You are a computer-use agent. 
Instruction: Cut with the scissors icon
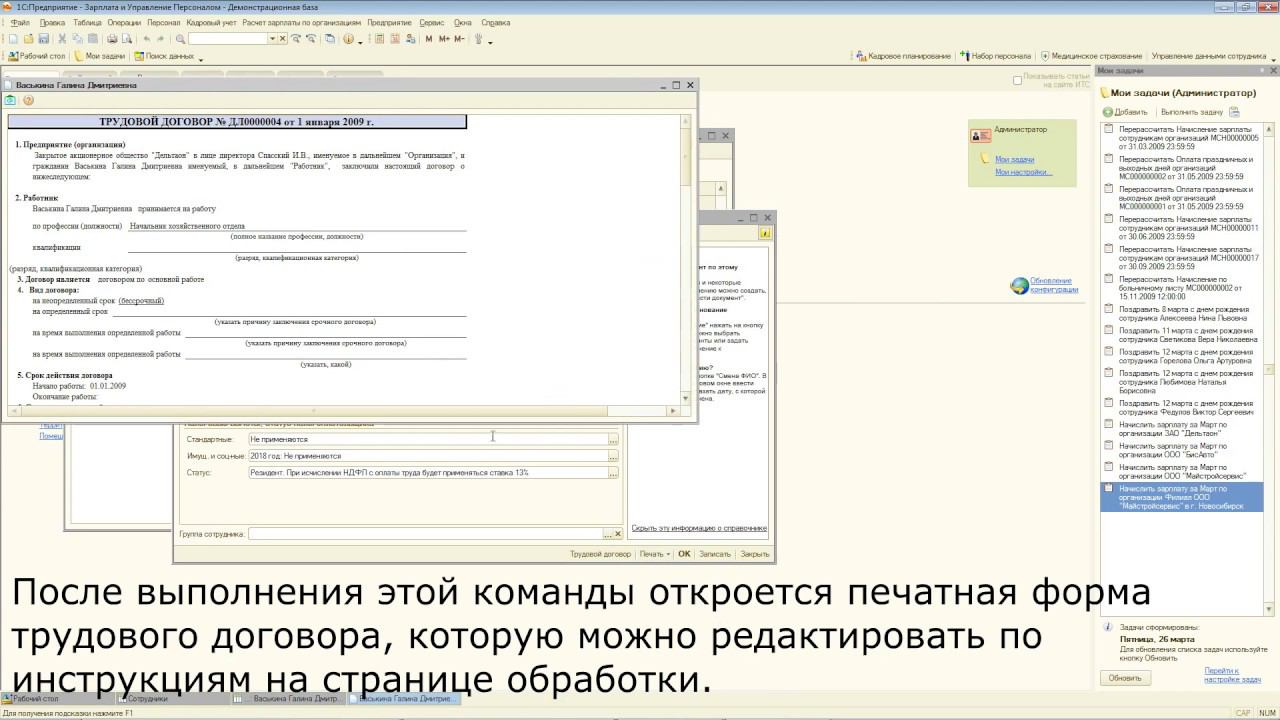pyautogui.click(x=62, y=39)
